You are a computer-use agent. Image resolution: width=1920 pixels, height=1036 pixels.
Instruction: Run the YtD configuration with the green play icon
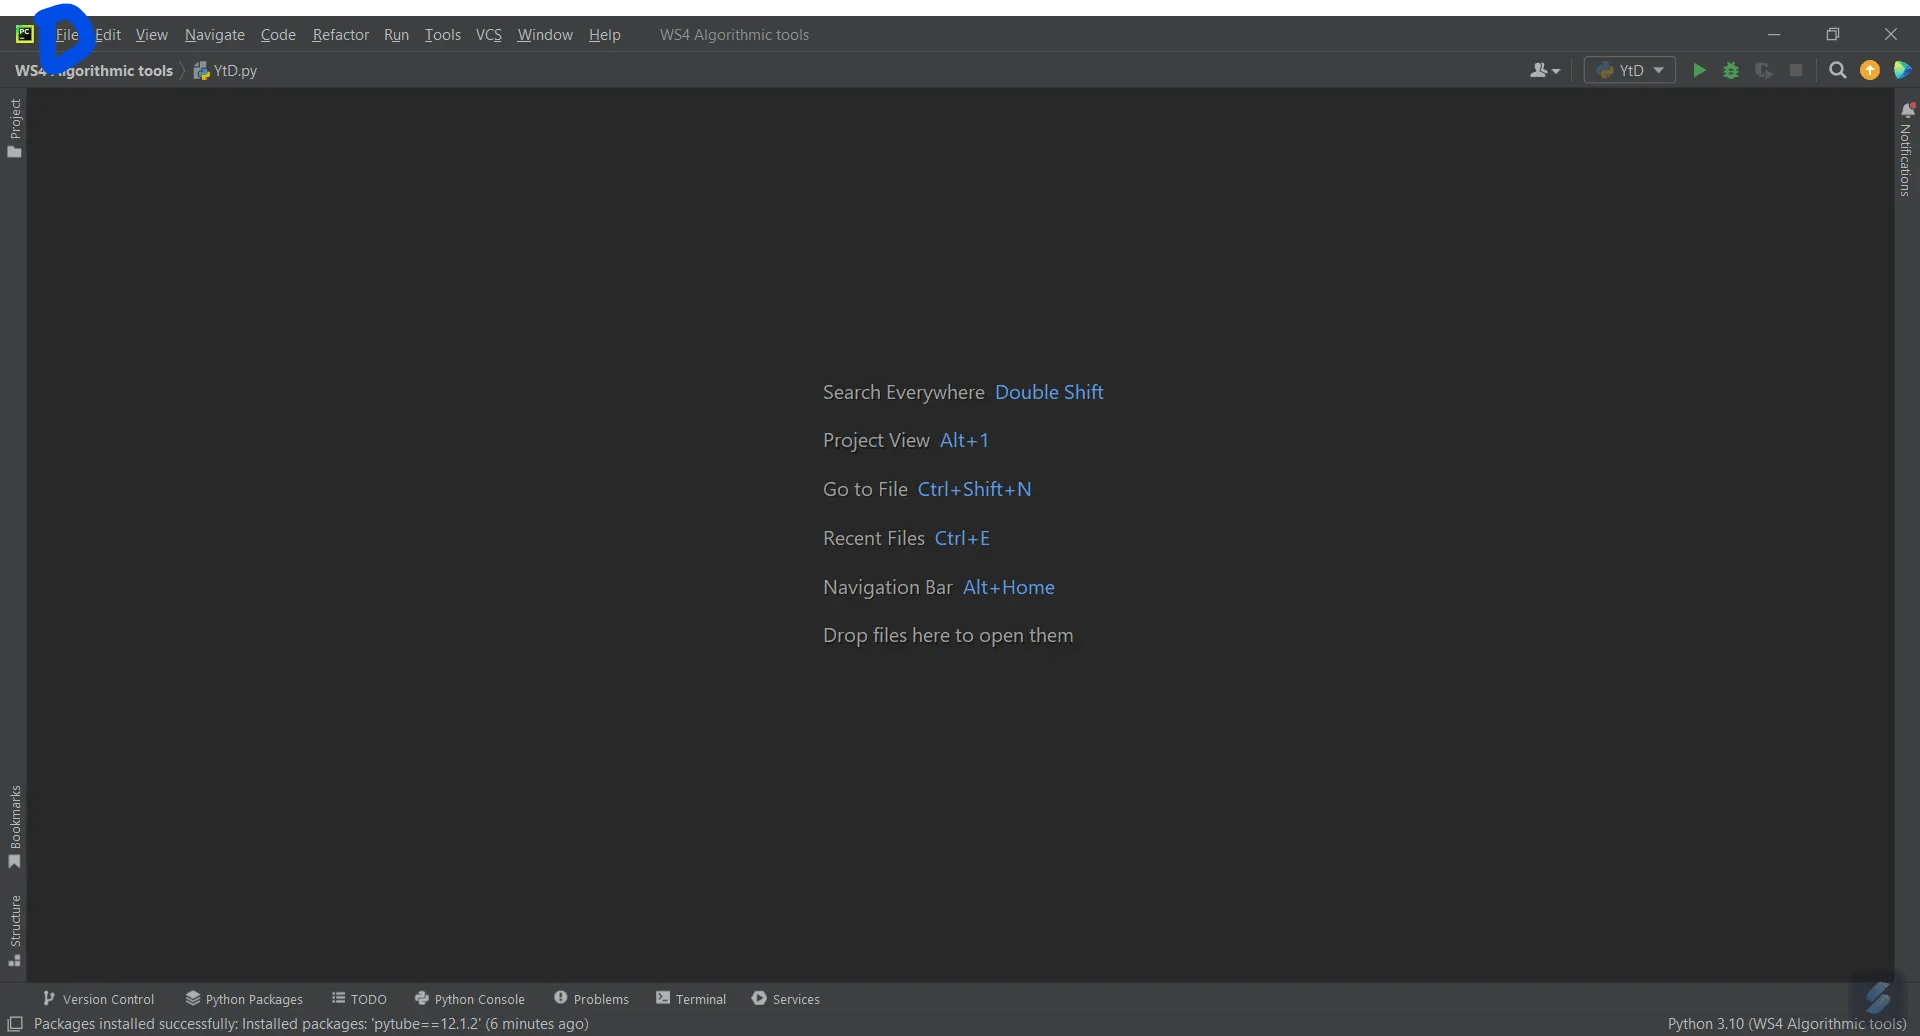coord(1699,70)
